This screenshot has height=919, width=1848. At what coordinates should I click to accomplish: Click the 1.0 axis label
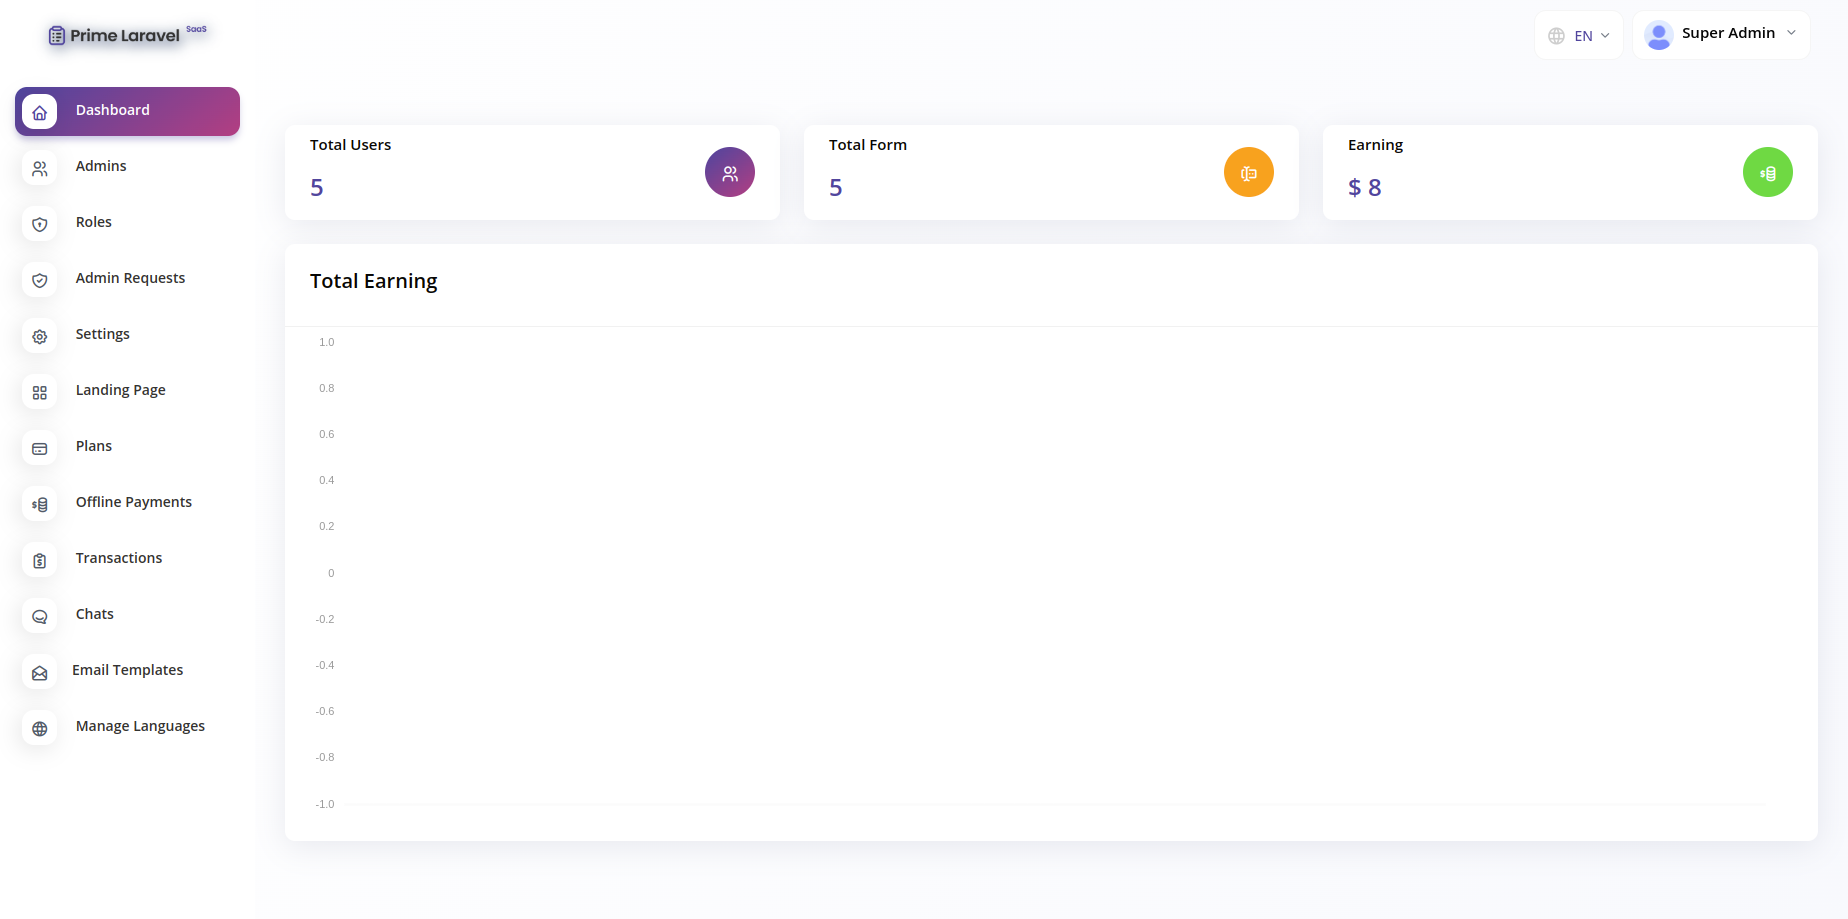pyautogui.click(x=327, y=342)
